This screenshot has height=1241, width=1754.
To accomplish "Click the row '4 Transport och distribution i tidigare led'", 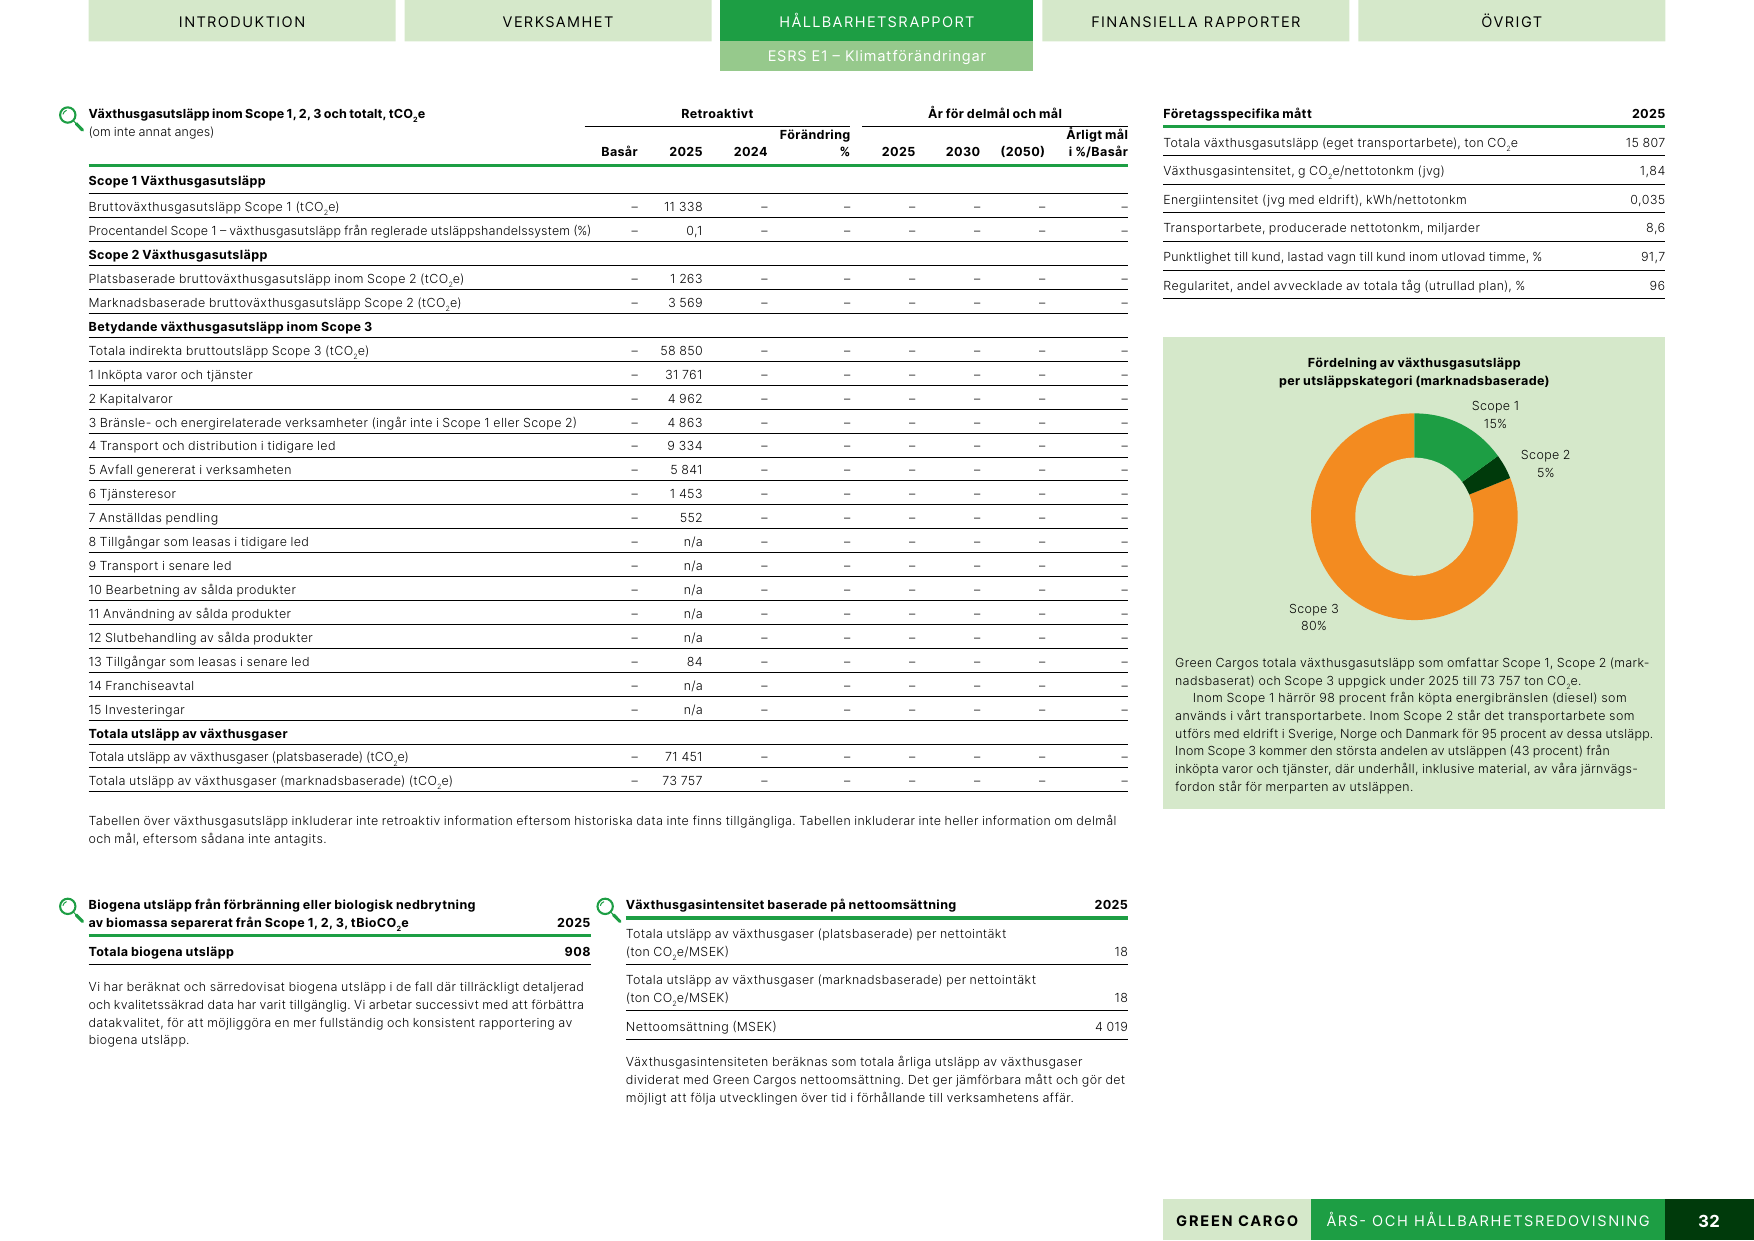I will pyautogui.click(x=608, y=446).
